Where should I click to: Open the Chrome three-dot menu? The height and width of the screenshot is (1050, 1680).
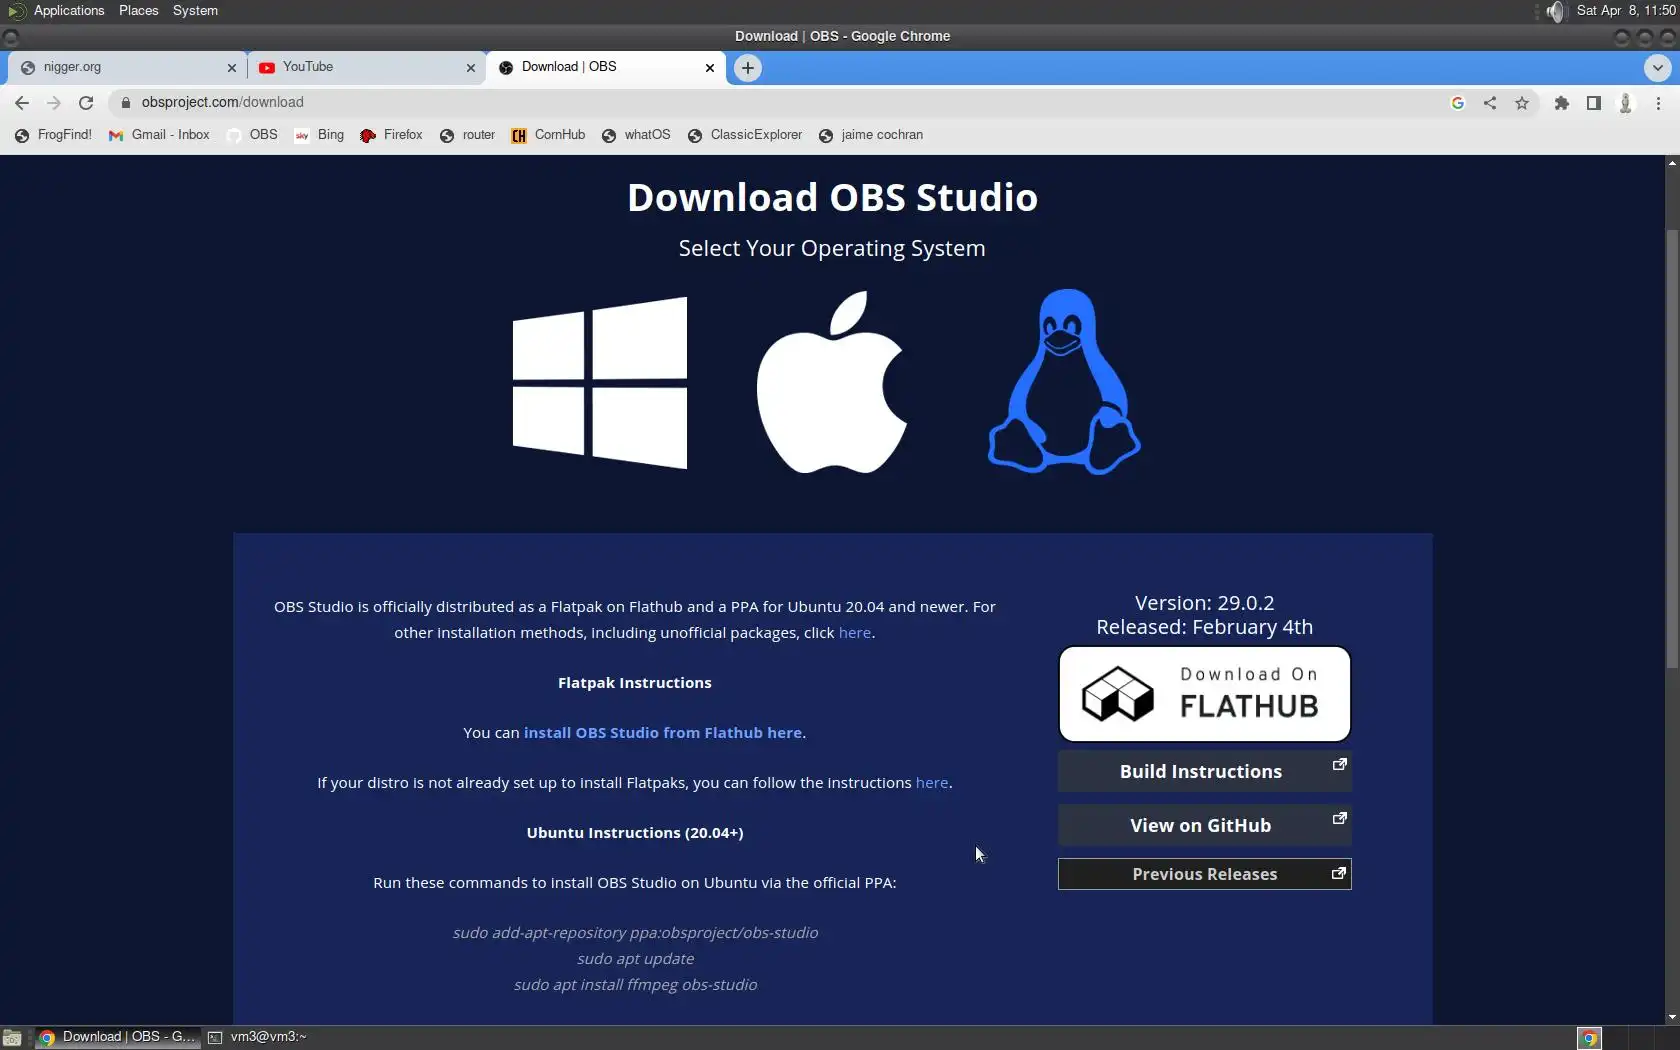1658,102
